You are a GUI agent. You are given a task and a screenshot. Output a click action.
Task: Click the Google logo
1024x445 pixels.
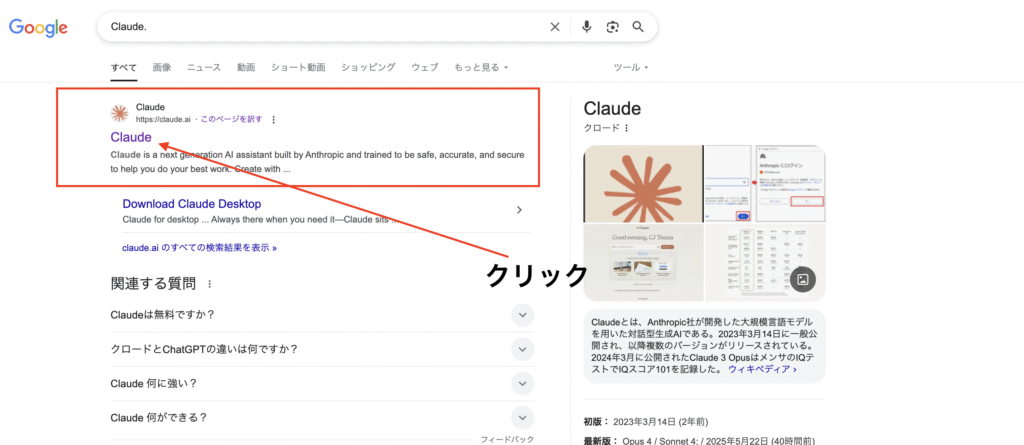coord(38,27)
